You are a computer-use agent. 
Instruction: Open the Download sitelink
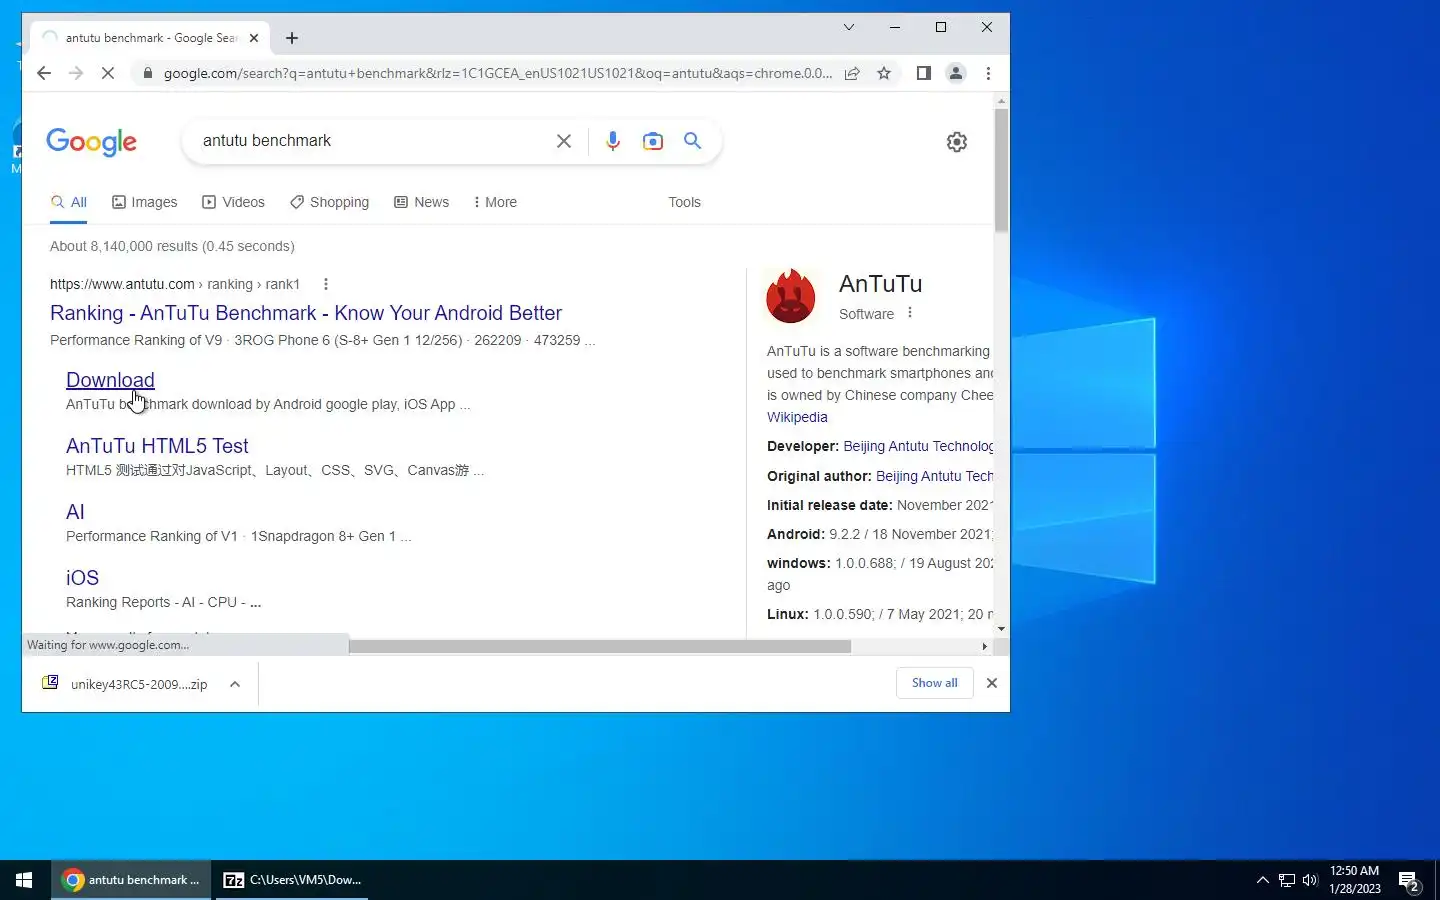coord(110,380)
